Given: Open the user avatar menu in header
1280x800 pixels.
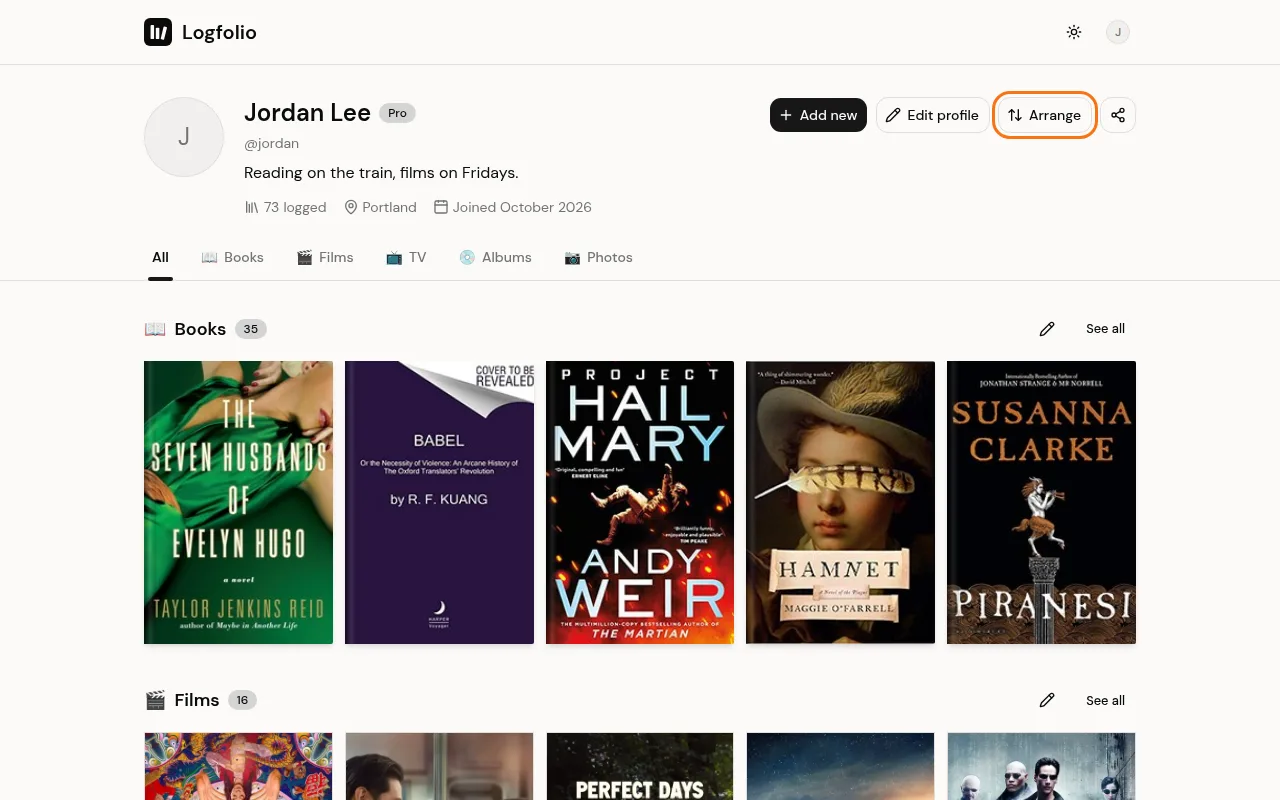Looking at the screenshot, I should click(1118, 32).
